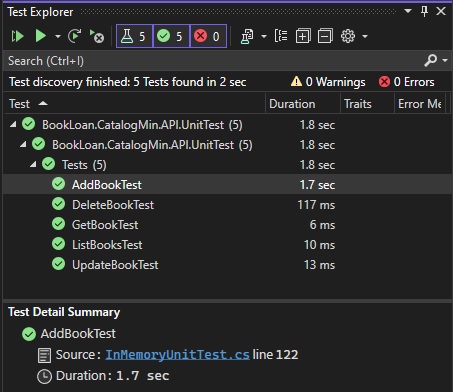453x392 pixels.
Task: Open Test Explorer settings gear
Action: [348, 36]
